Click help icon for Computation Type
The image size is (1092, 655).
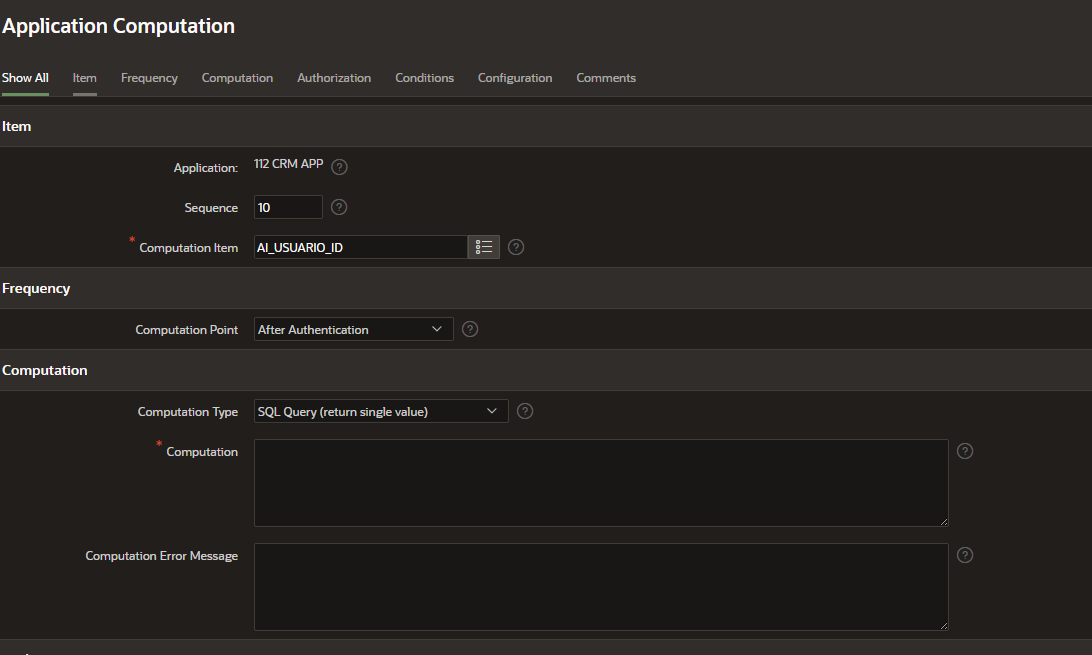tap(525, 411)
